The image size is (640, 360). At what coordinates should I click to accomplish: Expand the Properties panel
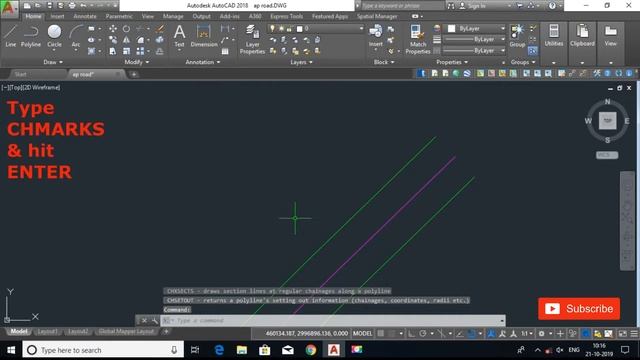pyautogui.click(x=452, y=62)
